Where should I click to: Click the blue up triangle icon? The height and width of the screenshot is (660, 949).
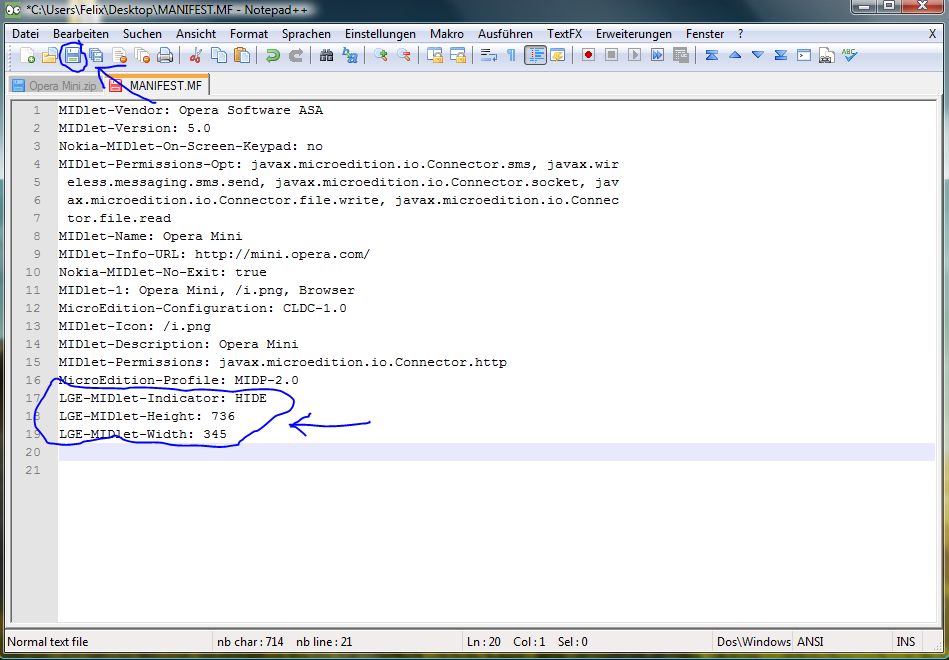click(x=735, y=56)
